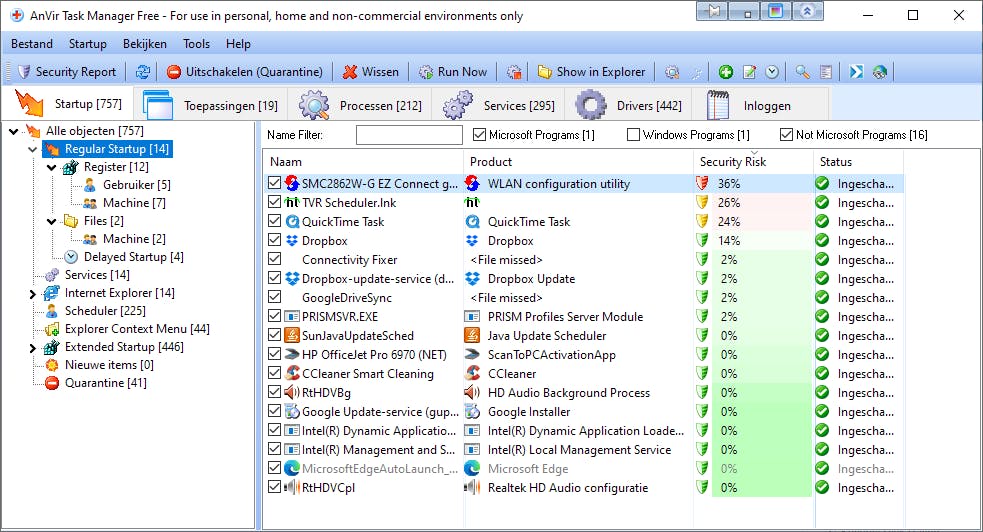Collapse the Regular Startup tree node
This screenshot has height=532, width=983.
point(33,150)
